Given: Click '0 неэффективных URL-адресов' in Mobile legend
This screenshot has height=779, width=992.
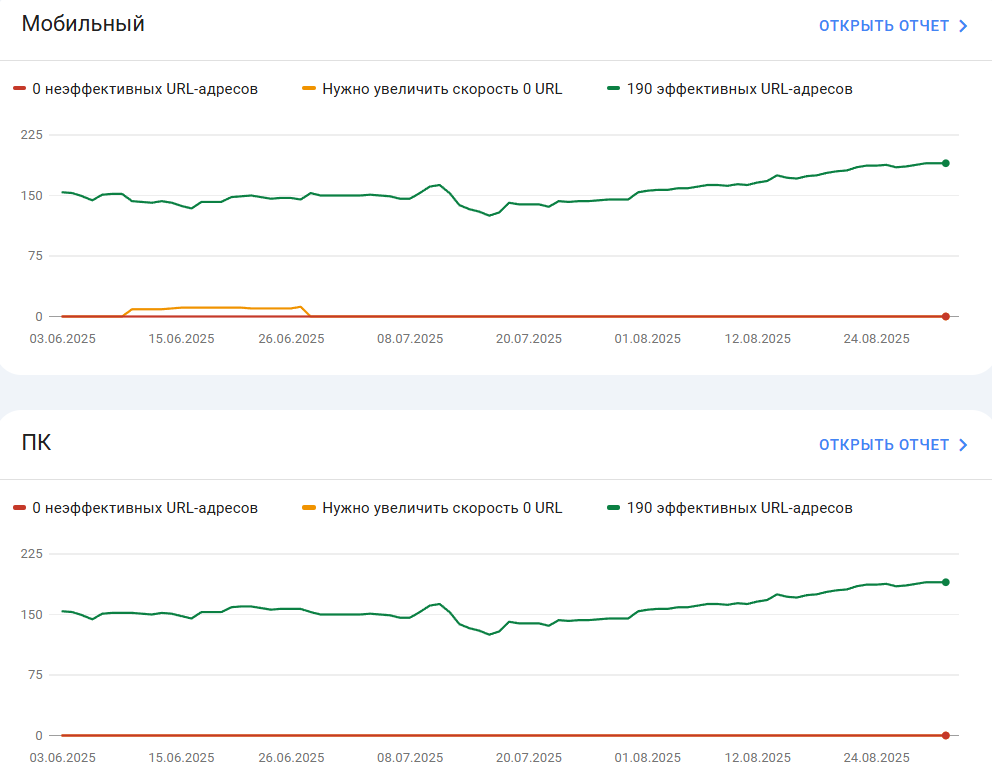Looking at the screenshot, I should point(145,89).
